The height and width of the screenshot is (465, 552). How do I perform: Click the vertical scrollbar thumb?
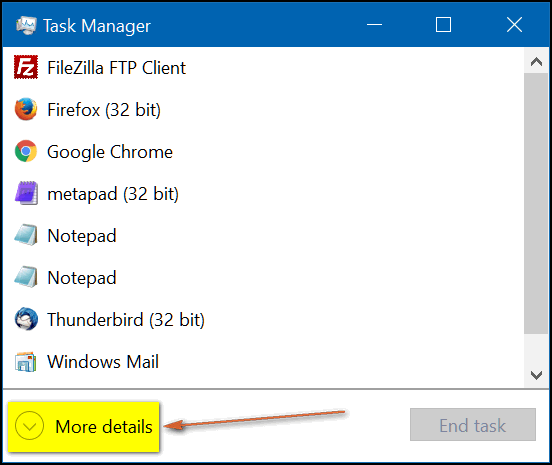coord(536,203)
